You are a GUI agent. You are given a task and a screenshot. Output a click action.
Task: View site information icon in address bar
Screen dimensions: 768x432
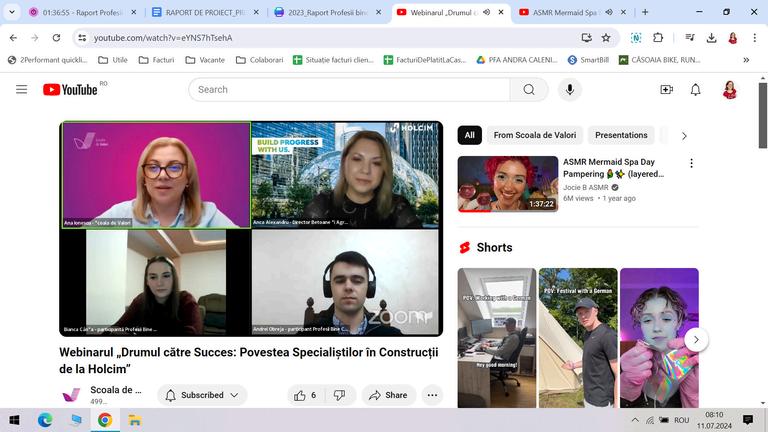[82, 38]
